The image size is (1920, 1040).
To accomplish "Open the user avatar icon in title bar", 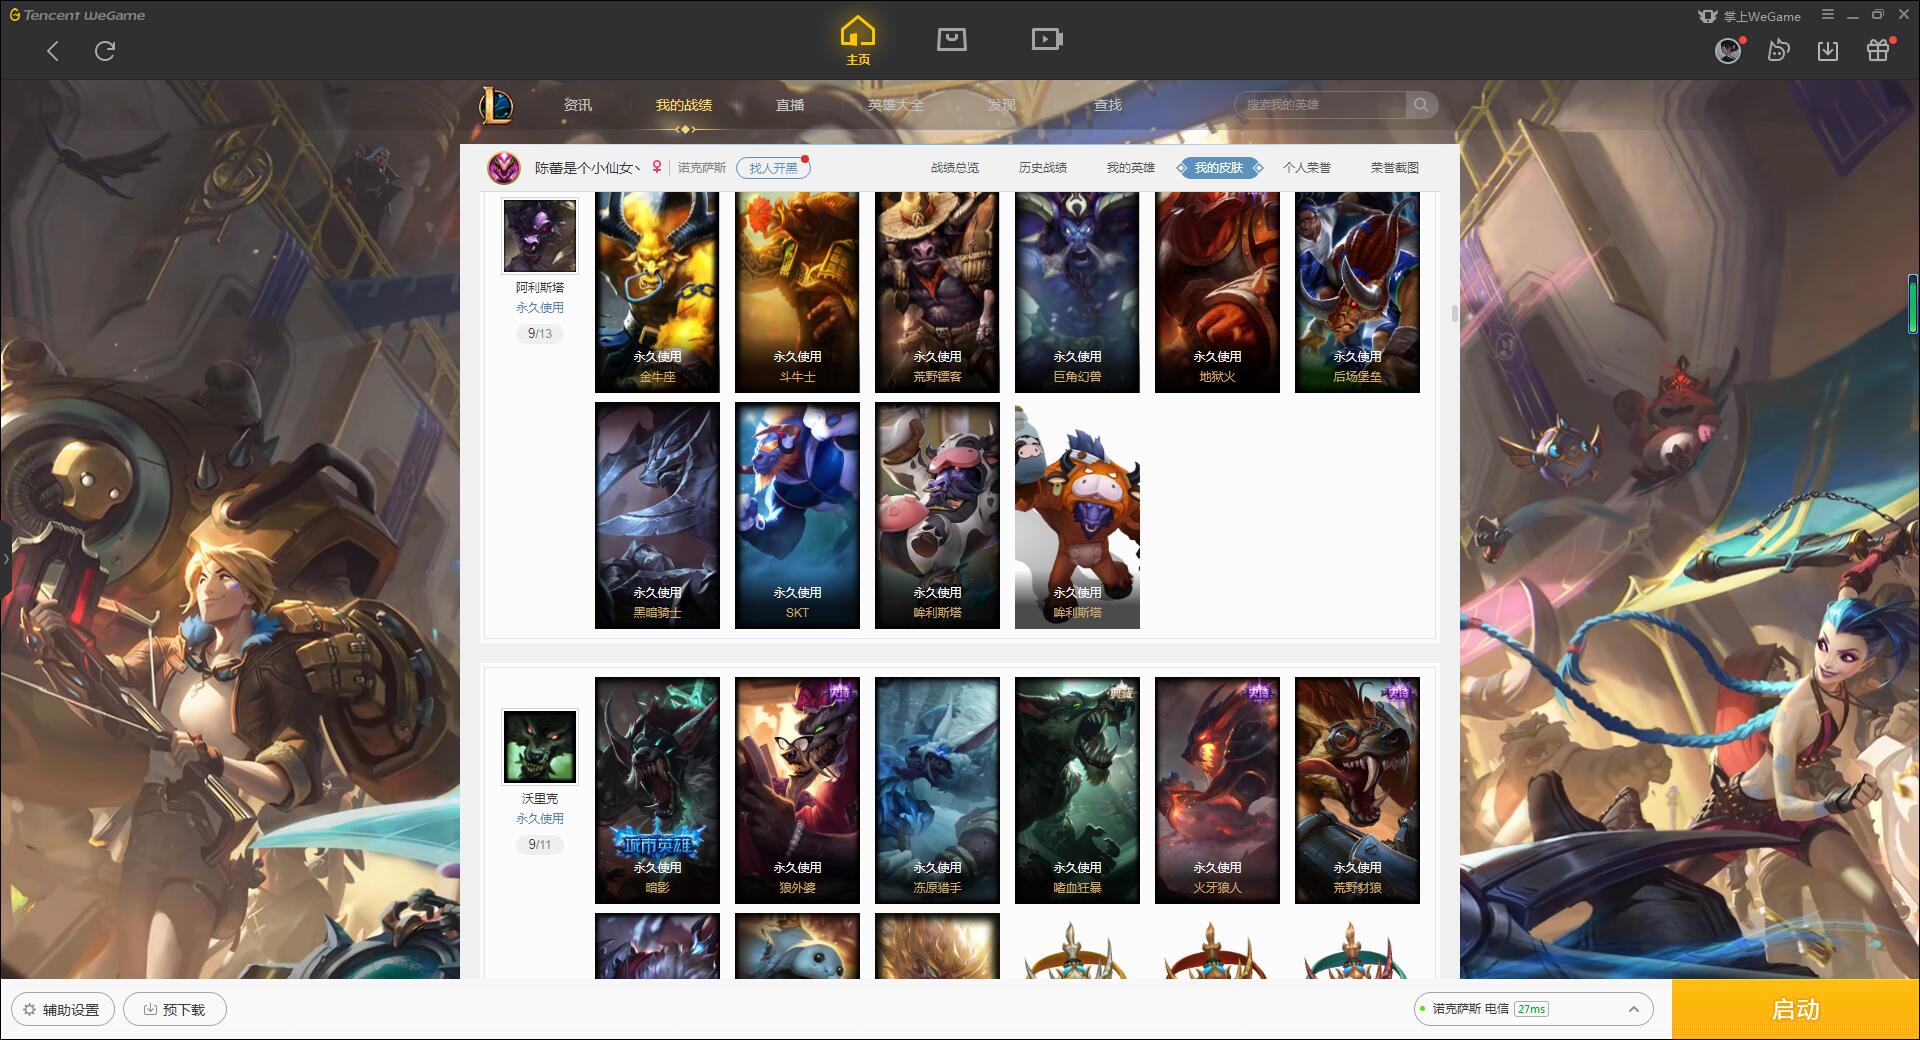I will click(x=1728, y=50).
